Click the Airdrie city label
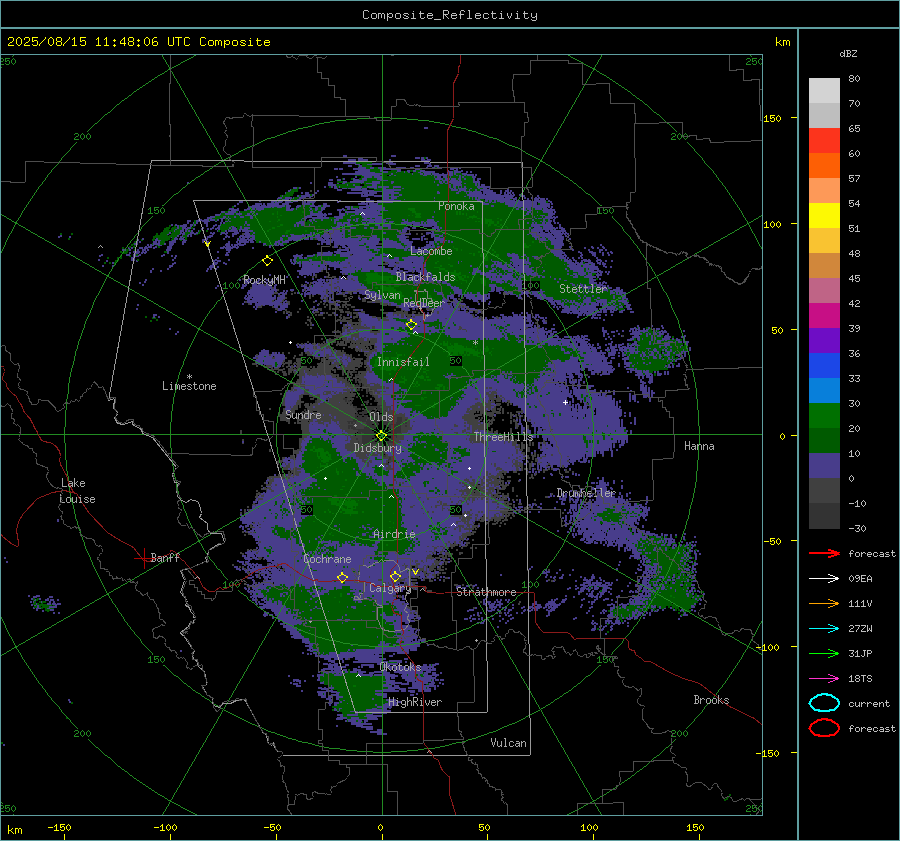900x841 pixels. pyautogui.click(x=394, y=534)
